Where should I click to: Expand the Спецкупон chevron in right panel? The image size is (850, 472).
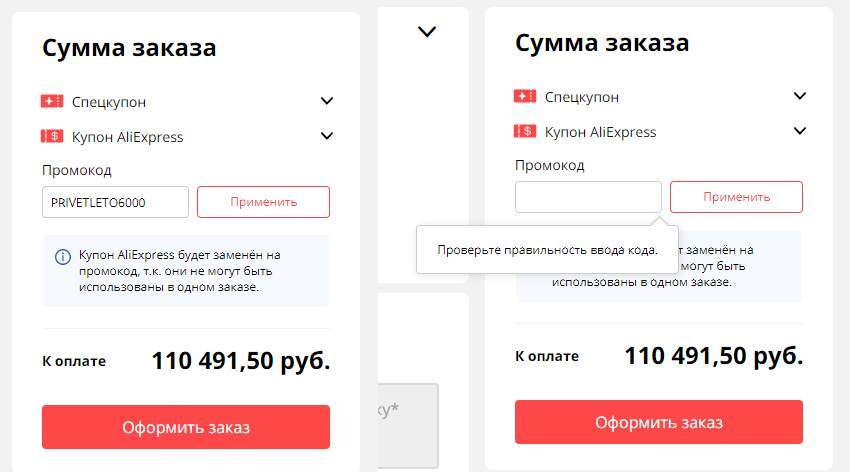coord(799,96)
